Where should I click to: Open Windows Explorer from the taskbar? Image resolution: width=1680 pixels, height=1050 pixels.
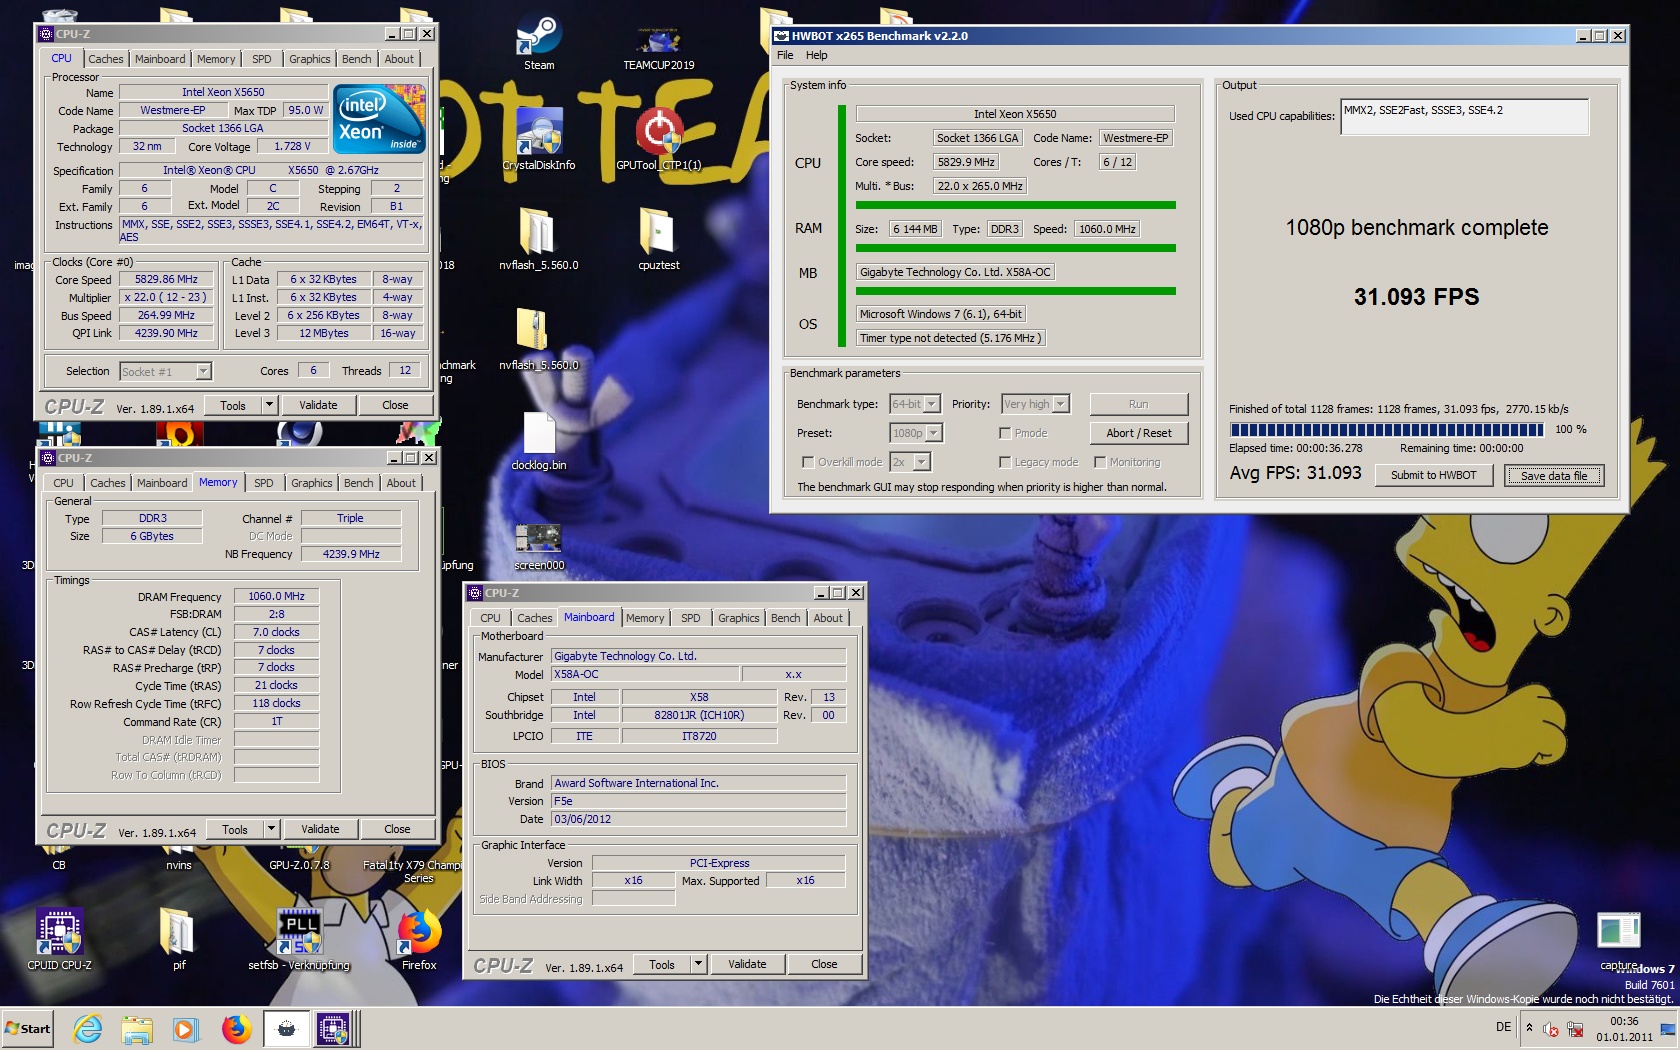[137, 1029]
